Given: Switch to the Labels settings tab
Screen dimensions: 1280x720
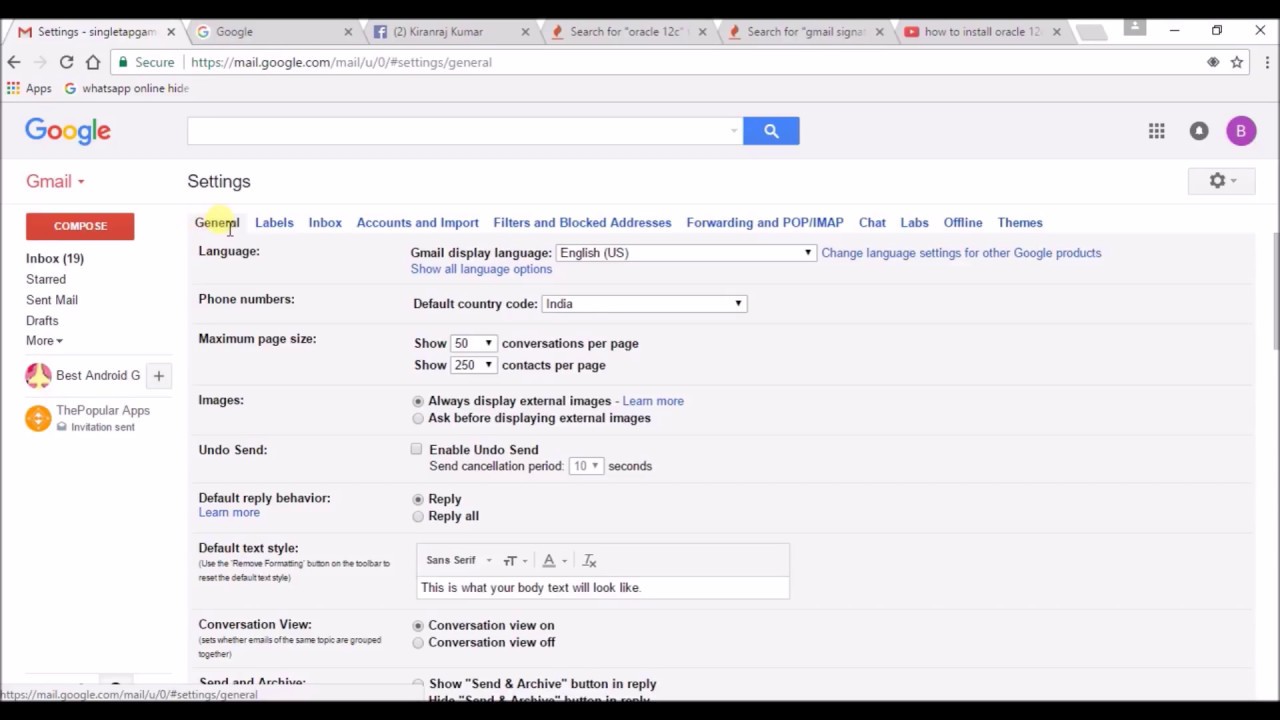Looking at the screenshot, I should [274, 223].
